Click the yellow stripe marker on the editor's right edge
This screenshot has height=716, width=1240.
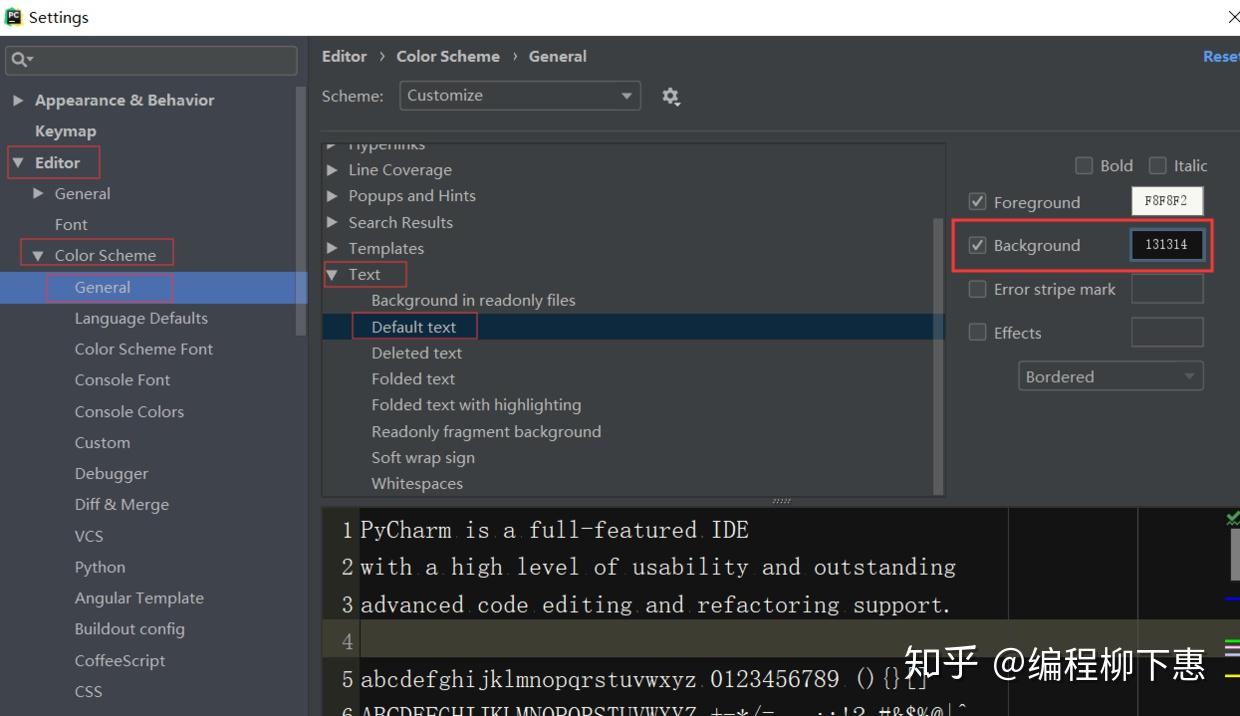tap(1232, 675)
